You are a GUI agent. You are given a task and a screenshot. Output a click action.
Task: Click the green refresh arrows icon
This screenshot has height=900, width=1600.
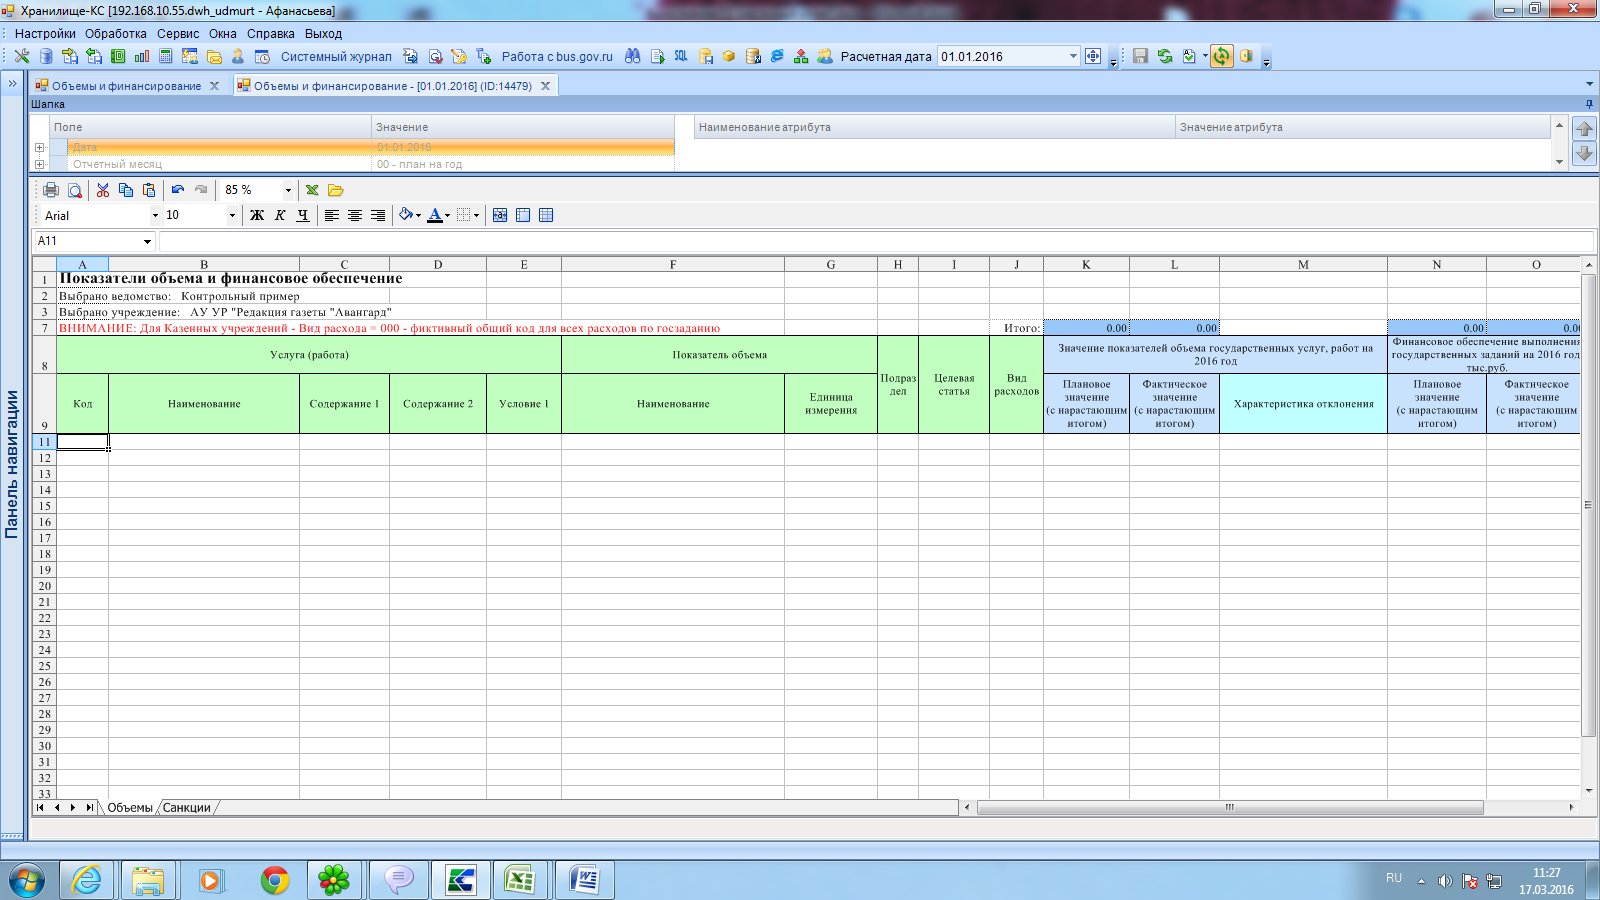click(x=1165, y=57)
